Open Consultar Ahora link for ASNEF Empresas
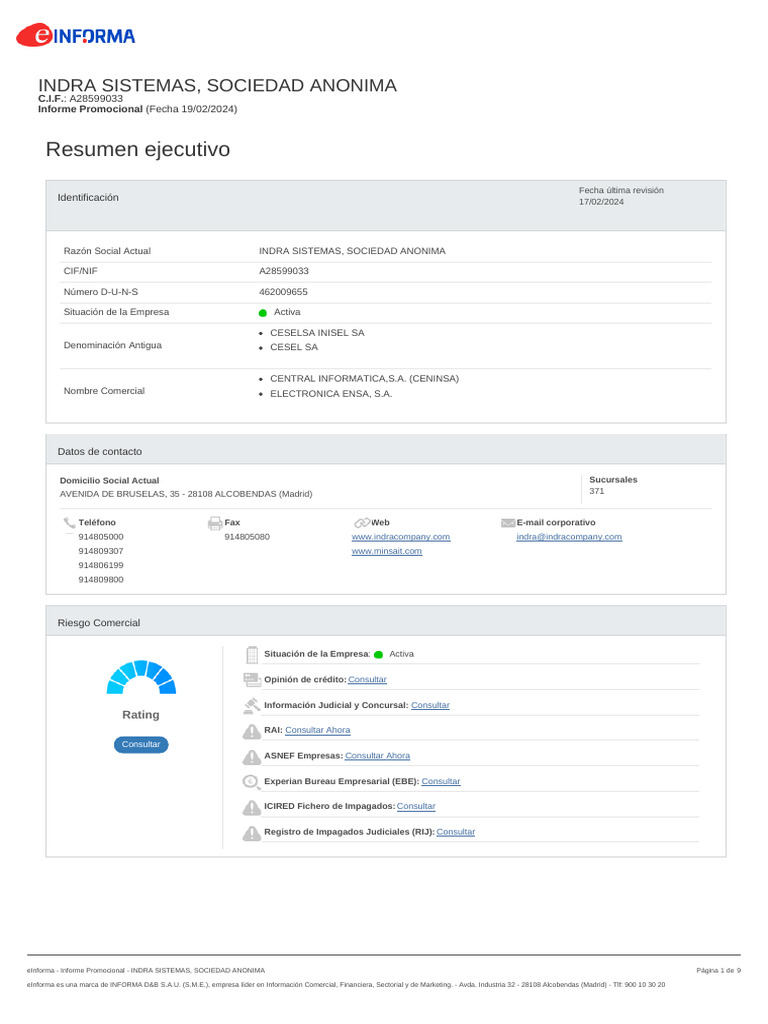The width and height of the screenshot is (768, 1024). coord(377,756)
